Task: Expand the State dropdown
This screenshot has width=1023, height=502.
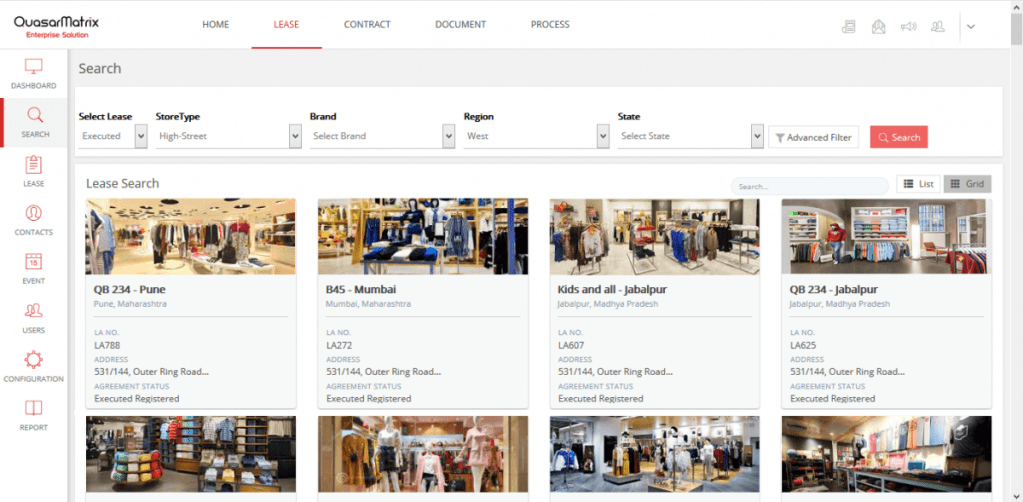Action: click(757, 136)
